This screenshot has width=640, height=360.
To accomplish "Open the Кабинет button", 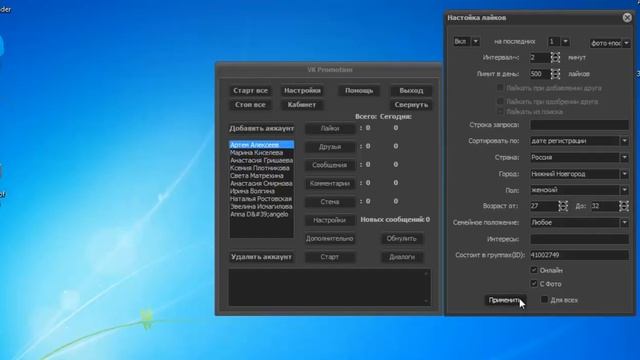I will [302, 105].
